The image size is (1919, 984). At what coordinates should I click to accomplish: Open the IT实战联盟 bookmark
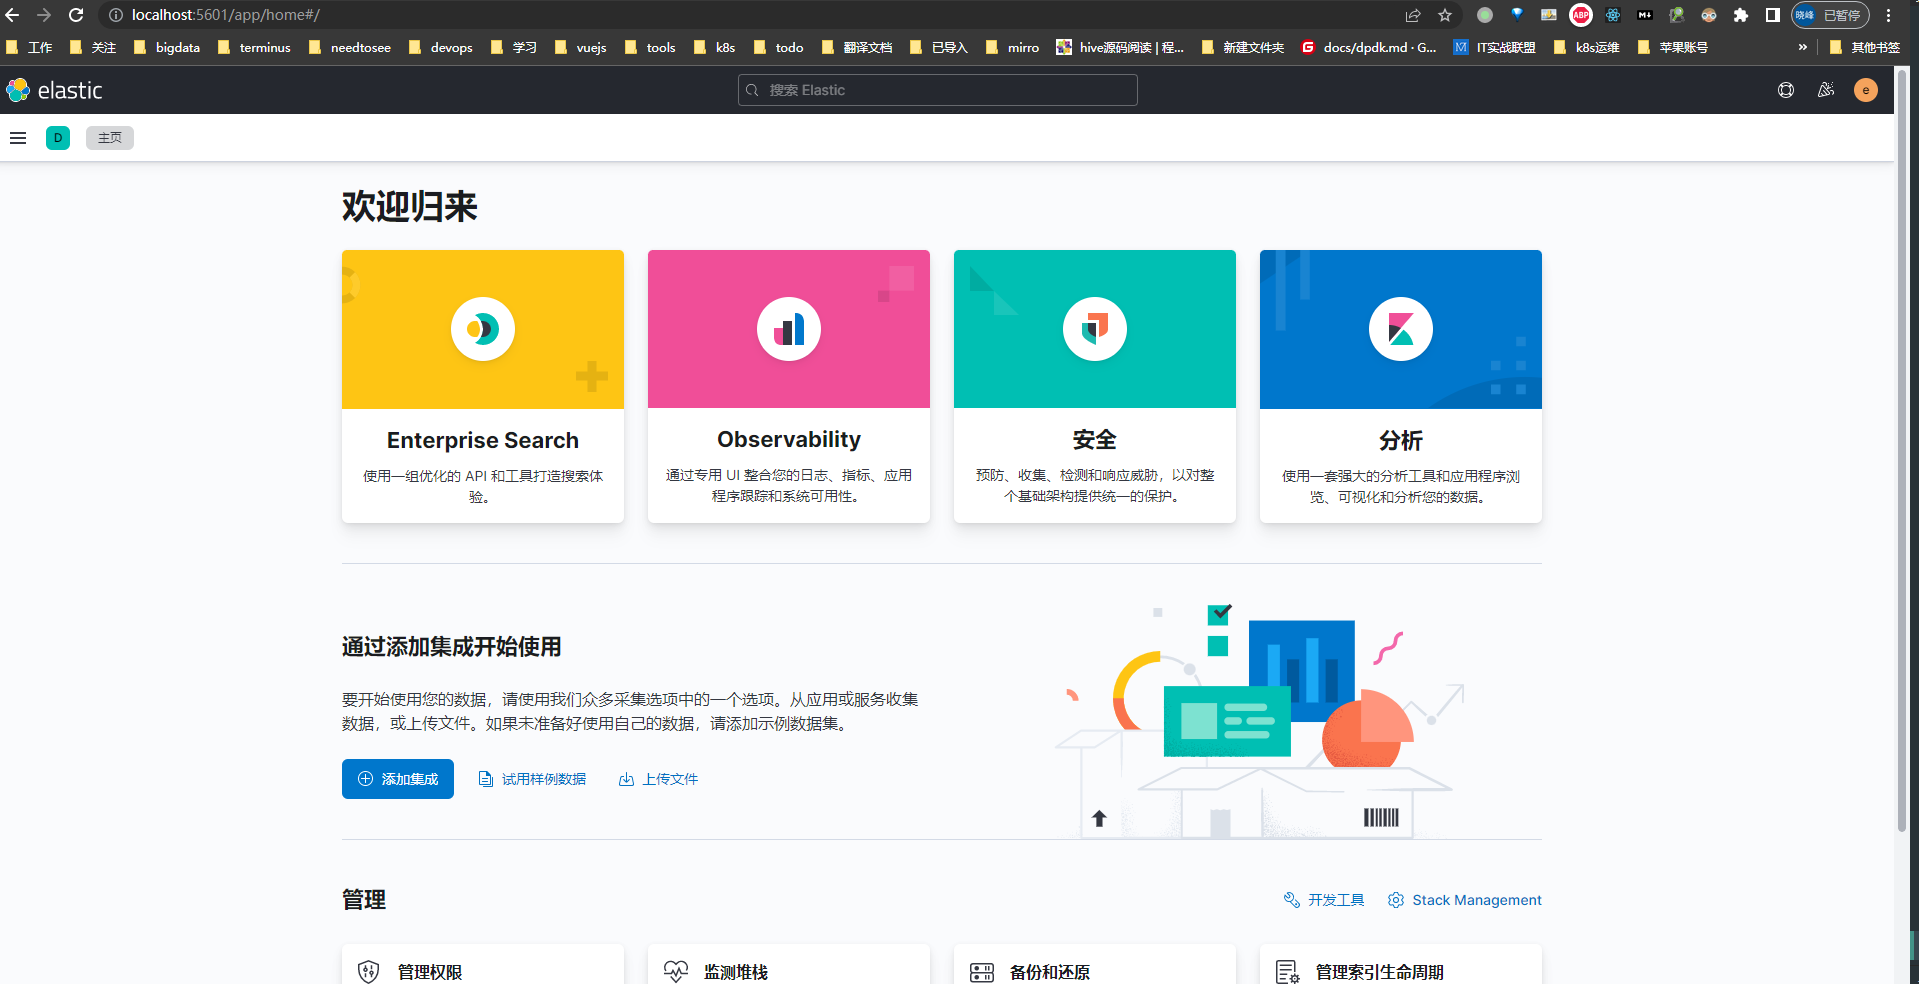1495,47
